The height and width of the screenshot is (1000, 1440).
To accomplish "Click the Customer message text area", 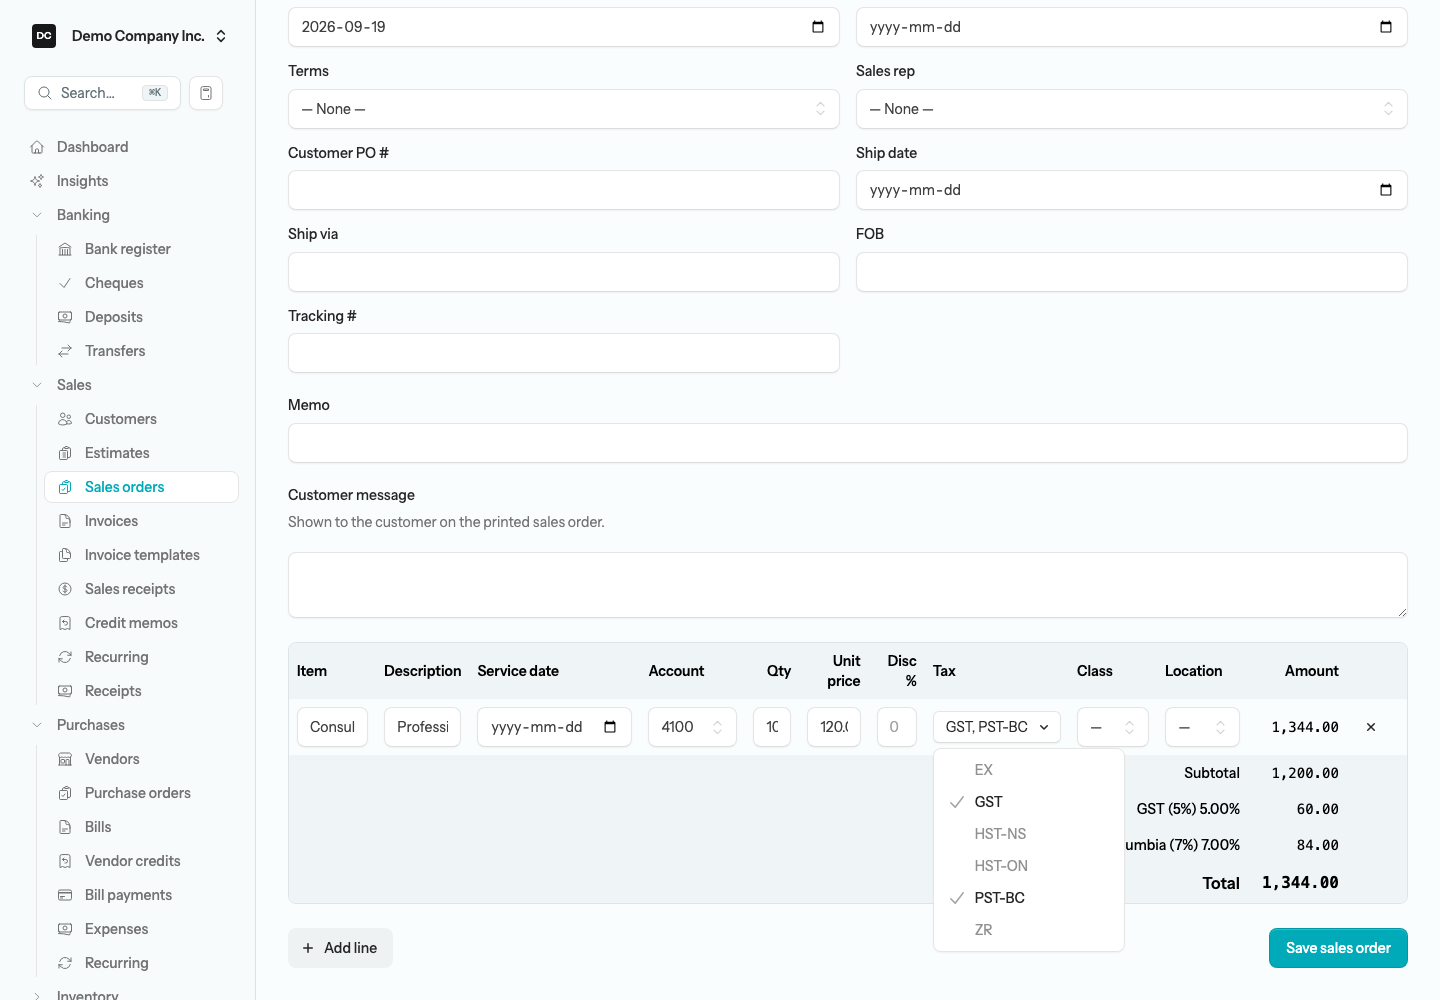I will coord(847,585).
